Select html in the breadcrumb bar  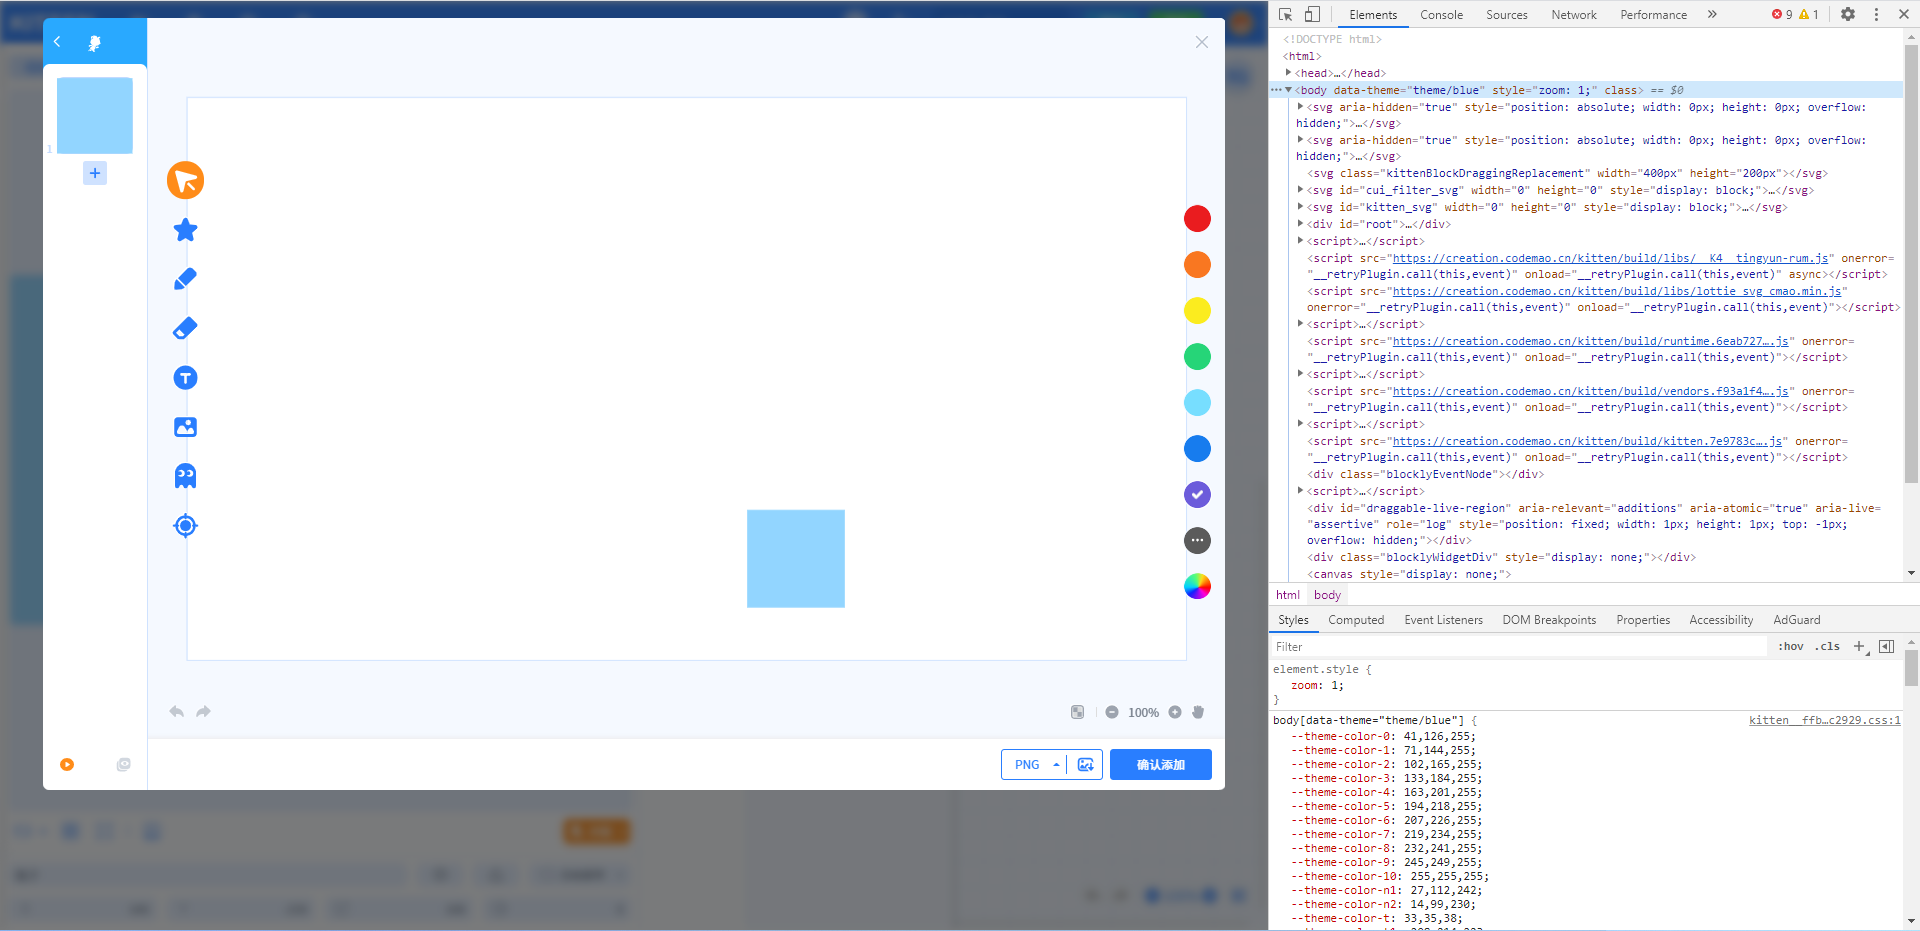pos(1288,595)
